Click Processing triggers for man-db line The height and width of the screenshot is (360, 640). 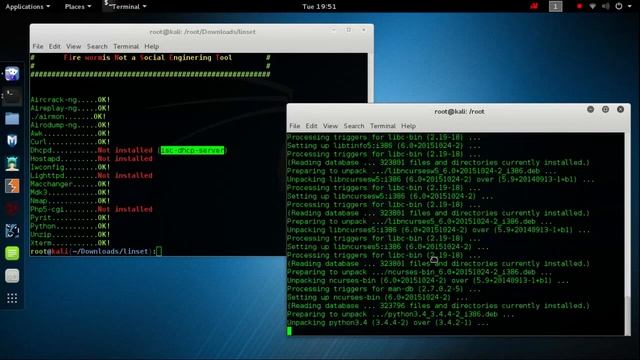[384, 289]
